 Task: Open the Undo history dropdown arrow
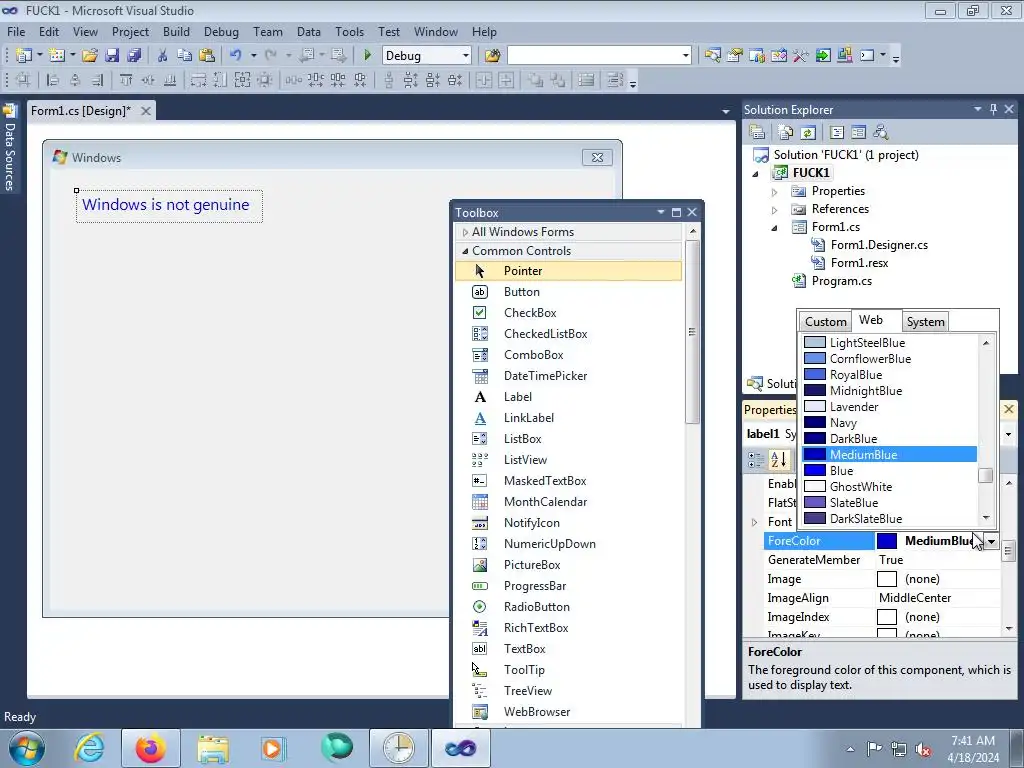coord(253,56)
